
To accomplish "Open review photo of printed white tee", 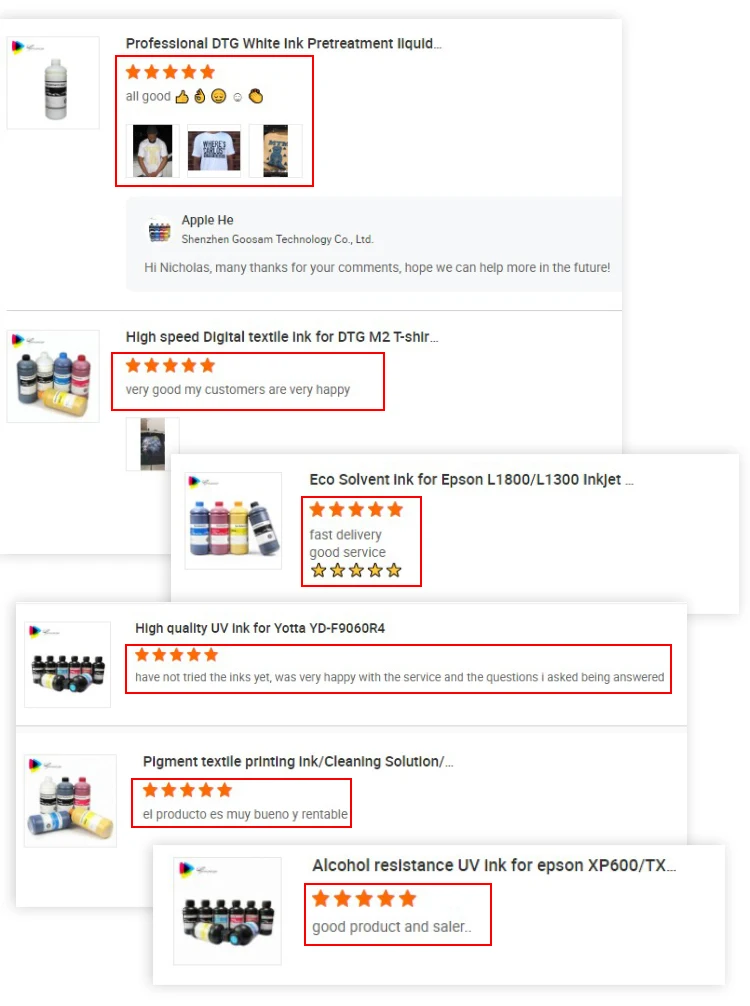I will [x=214, y=151].
